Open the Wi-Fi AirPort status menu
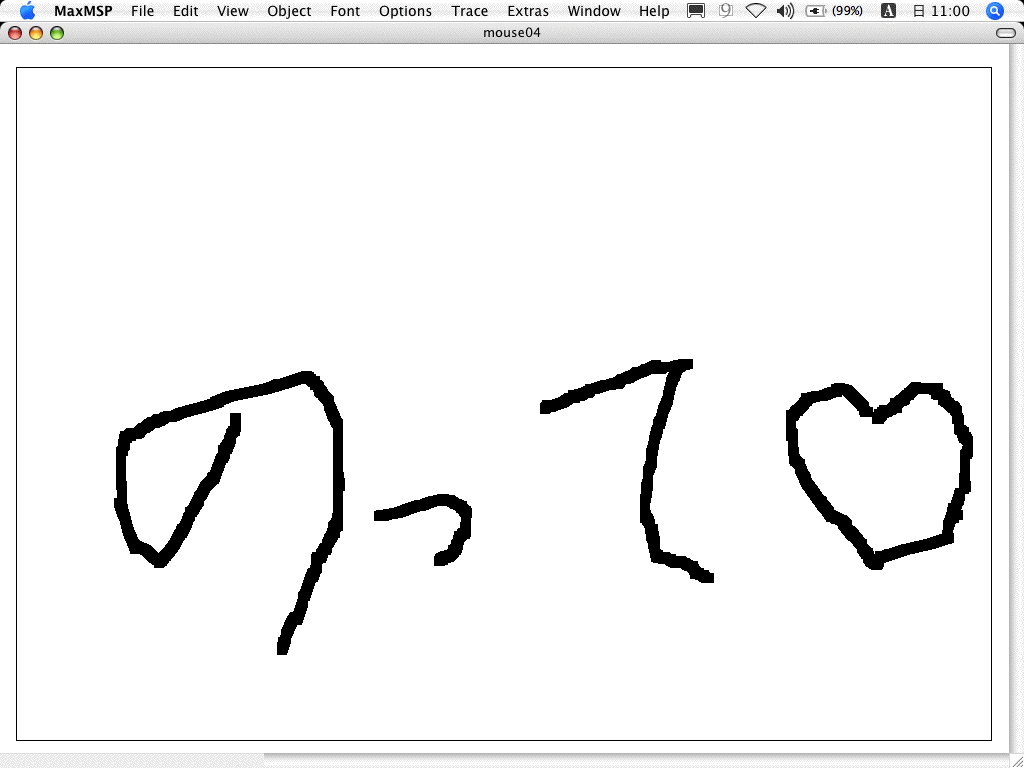Viewport: 1024px width, 768px height. click(x=756, y=10)
